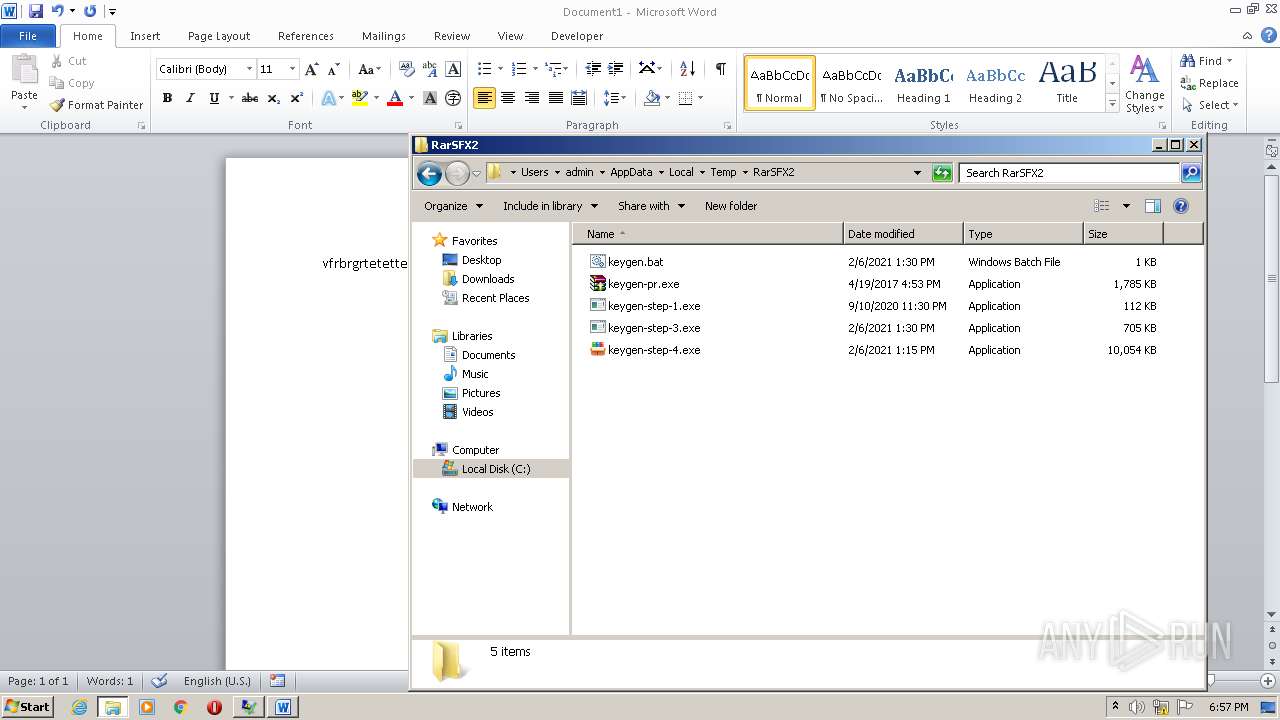Toggle Strikethrough formatting
Screen dimensions: 1280x720
coord(250,98)
